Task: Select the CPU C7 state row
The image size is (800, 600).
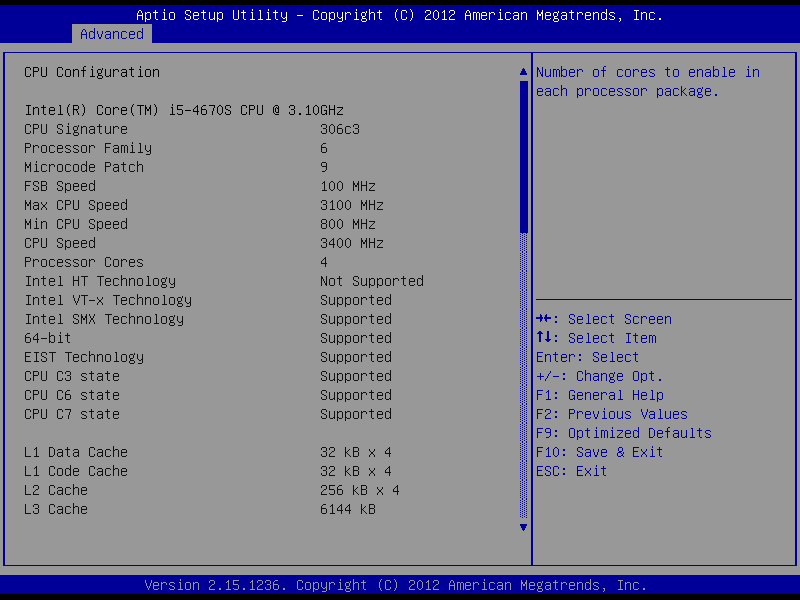Action: 72,414
